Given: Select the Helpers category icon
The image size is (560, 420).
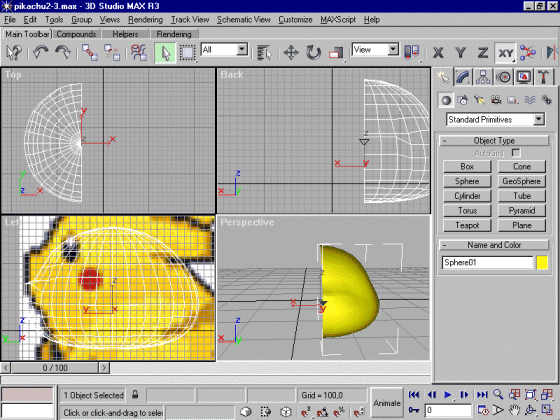Looking at the screenshot, I should [x=513, y=100].
